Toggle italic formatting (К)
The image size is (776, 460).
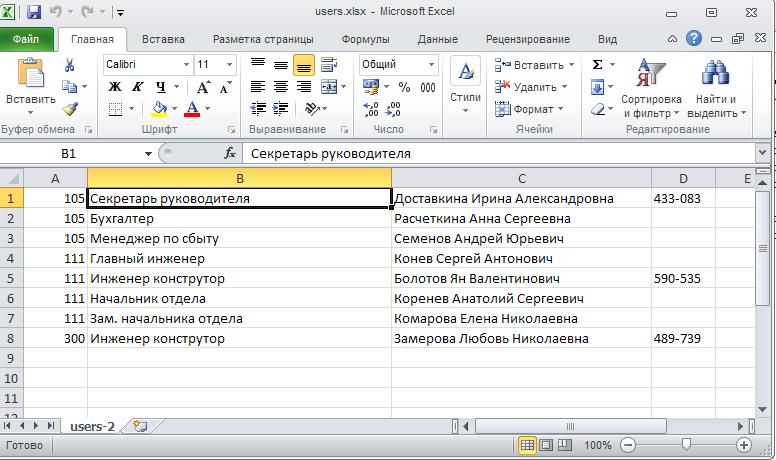click(137, 87)
